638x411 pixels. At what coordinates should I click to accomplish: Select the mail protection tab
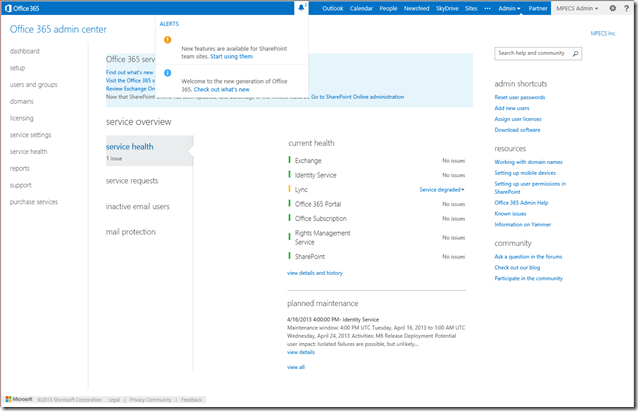point(131,232)
